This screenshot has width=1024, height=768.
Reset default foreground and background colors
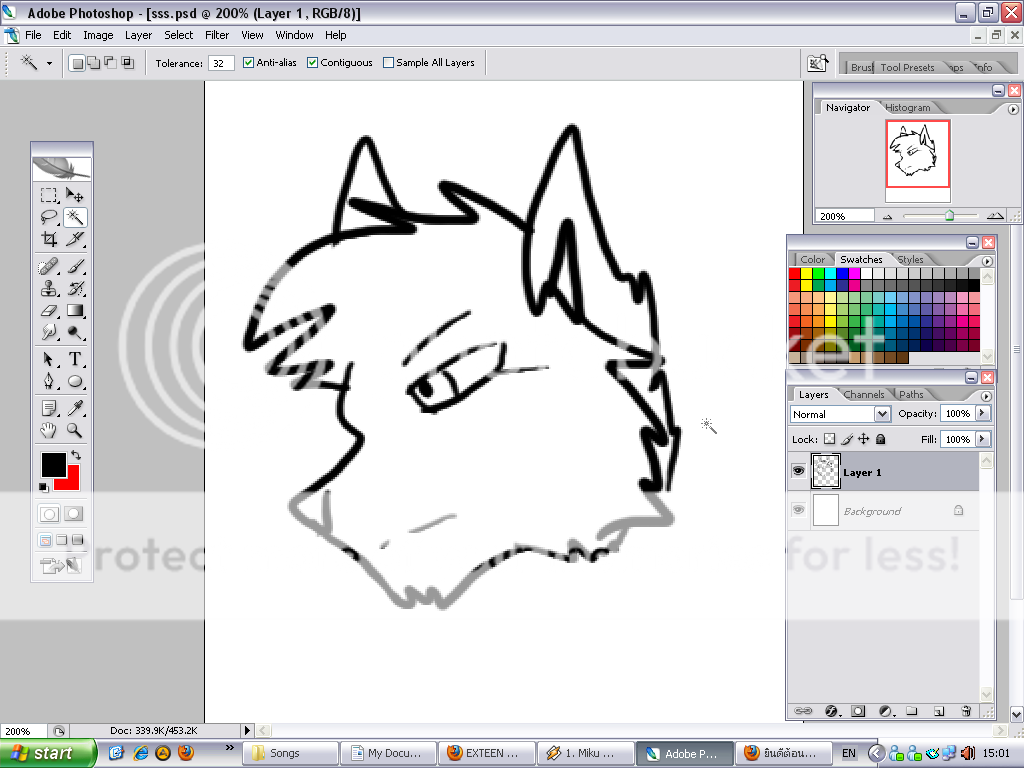coord(43,487)
